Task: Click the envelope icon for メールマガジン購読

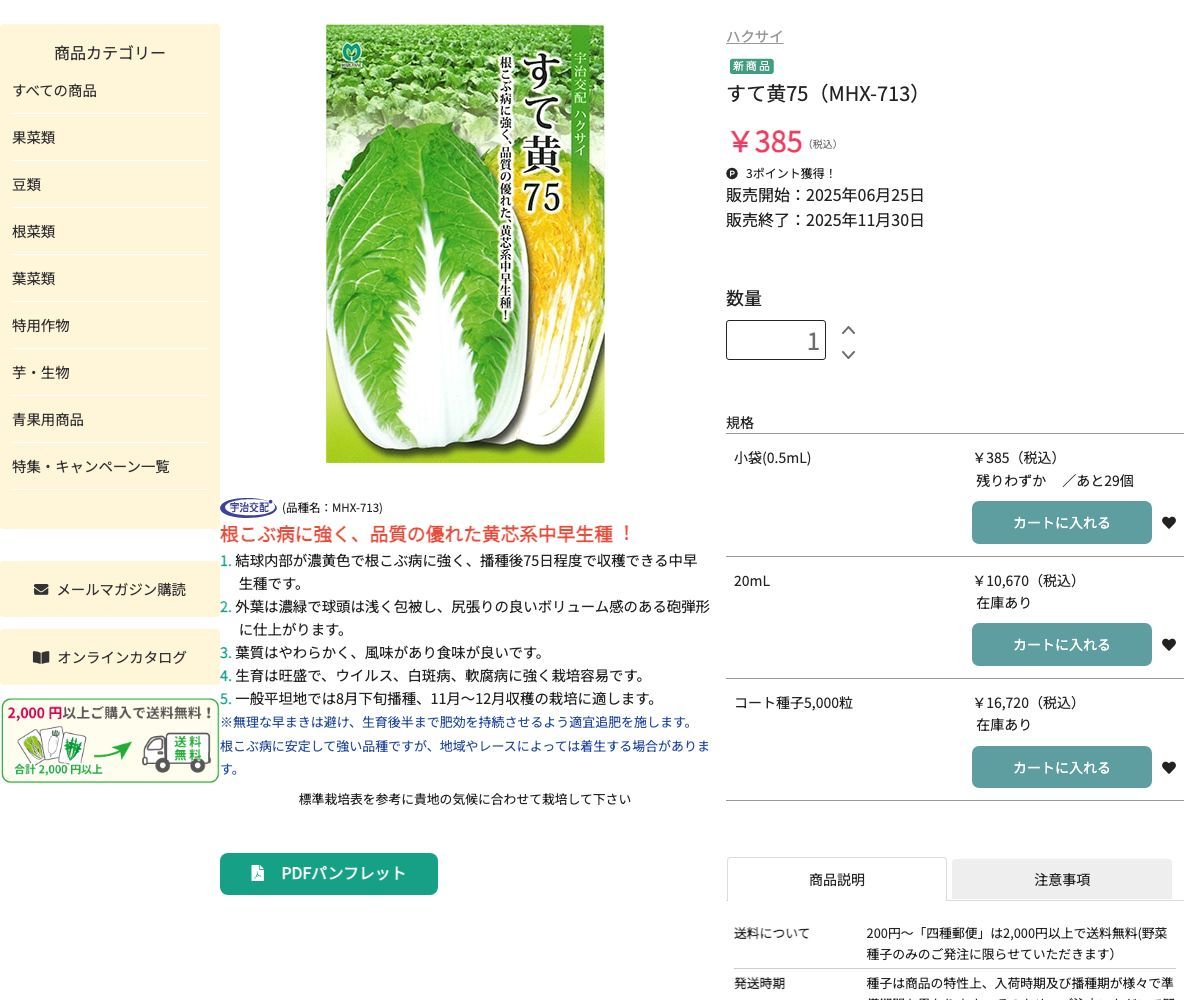Action: coord(41,589)
